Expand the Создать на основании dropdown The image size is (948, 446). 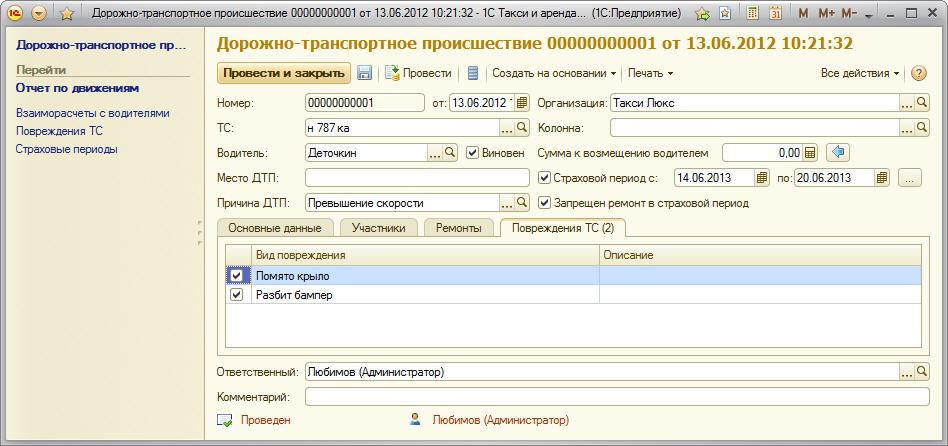click(554, 74)
